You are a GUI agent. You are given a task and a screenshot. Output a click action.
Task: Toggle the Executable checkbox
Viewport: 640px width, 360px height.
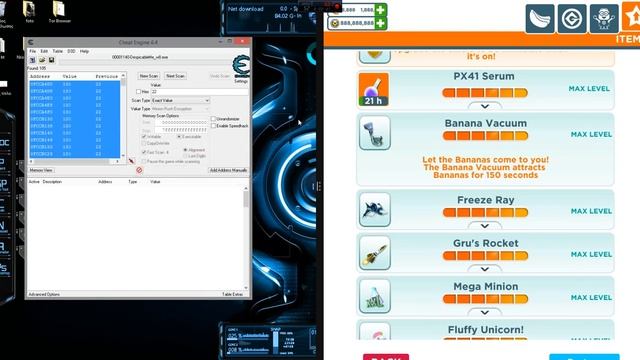click(179, 137)
